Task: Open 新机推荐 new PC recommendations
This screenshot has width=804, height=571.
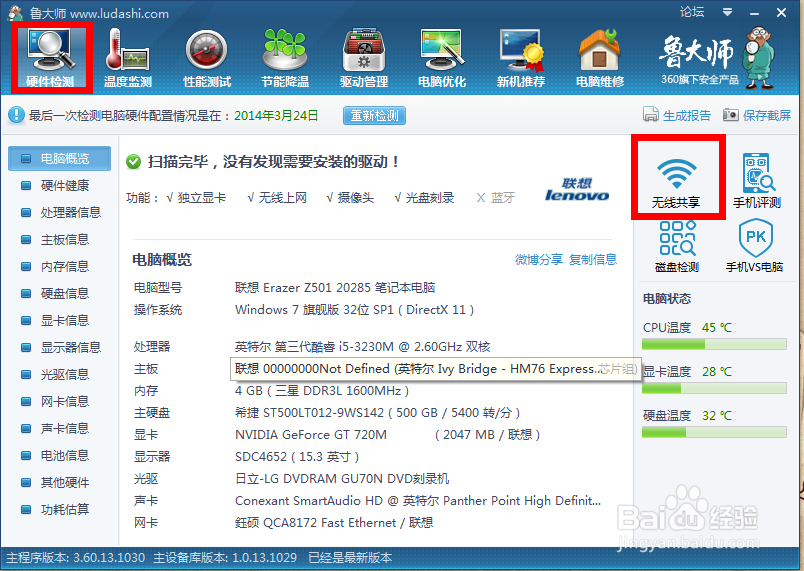Action: point(521,58)
